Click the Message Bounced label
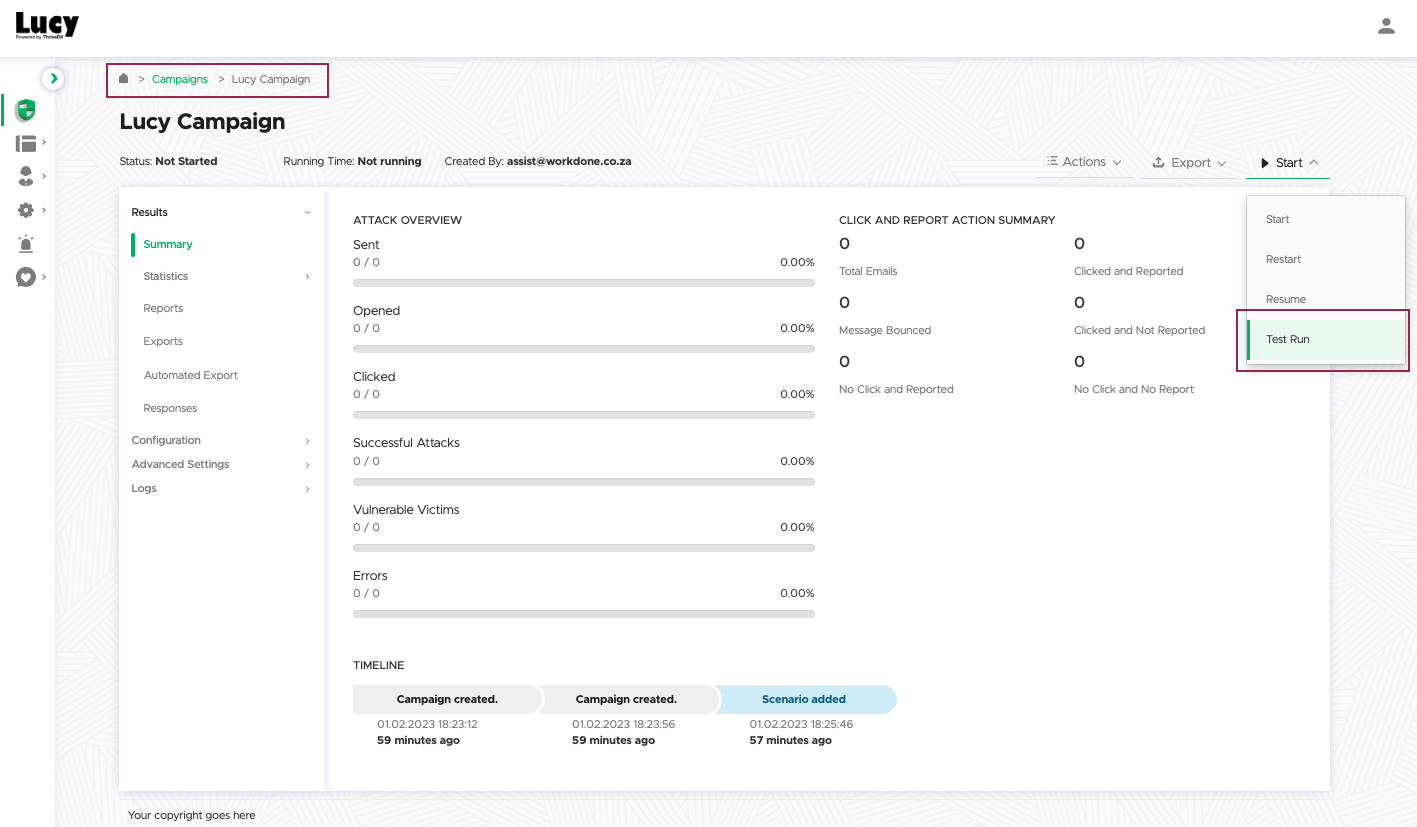This screenshot has height=827, width=1417. pos(885,330)
